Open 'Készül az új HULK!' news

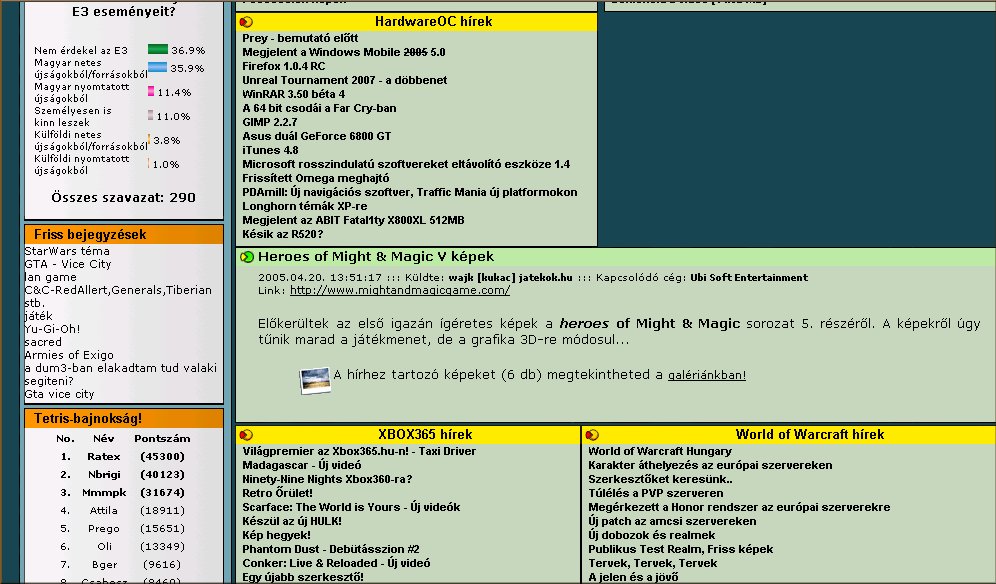point(292,521)
